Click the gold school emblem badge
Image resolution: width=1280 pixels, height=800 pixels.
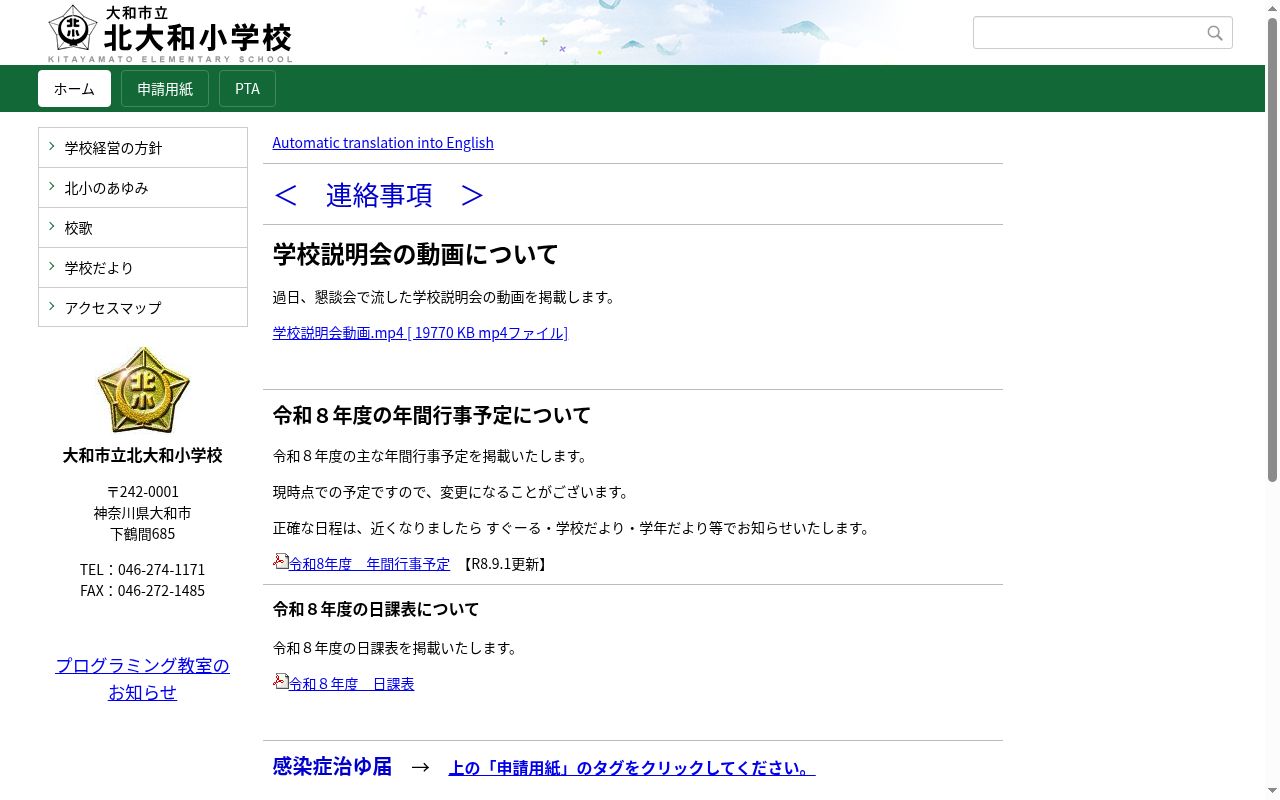pyautogui.click(x=143, y=390)
